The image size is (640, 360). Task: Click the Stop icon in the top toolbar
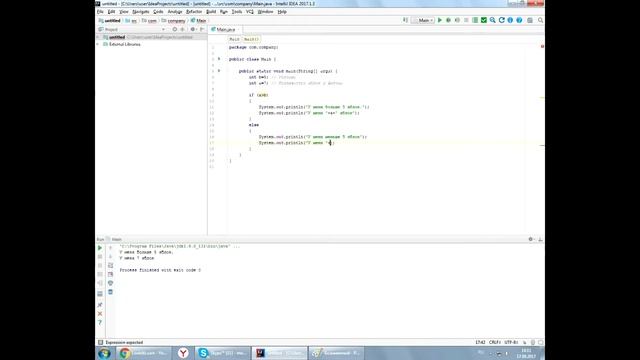[466, 20]
